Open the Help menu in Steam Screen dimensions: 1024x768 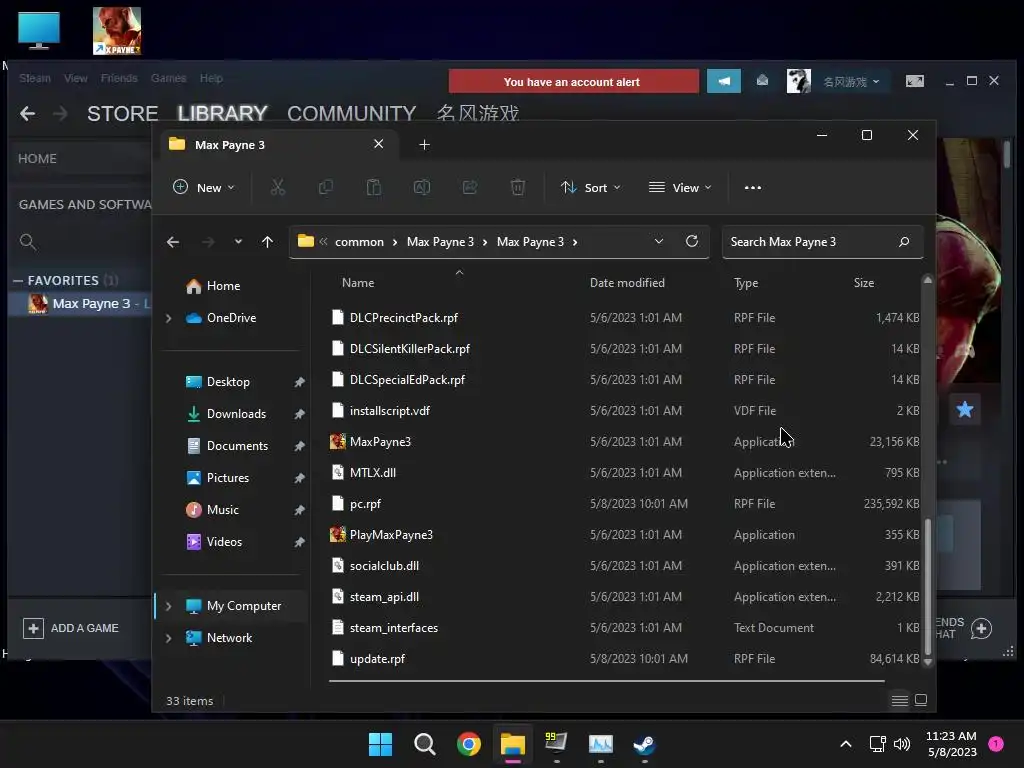pos(211,78)
